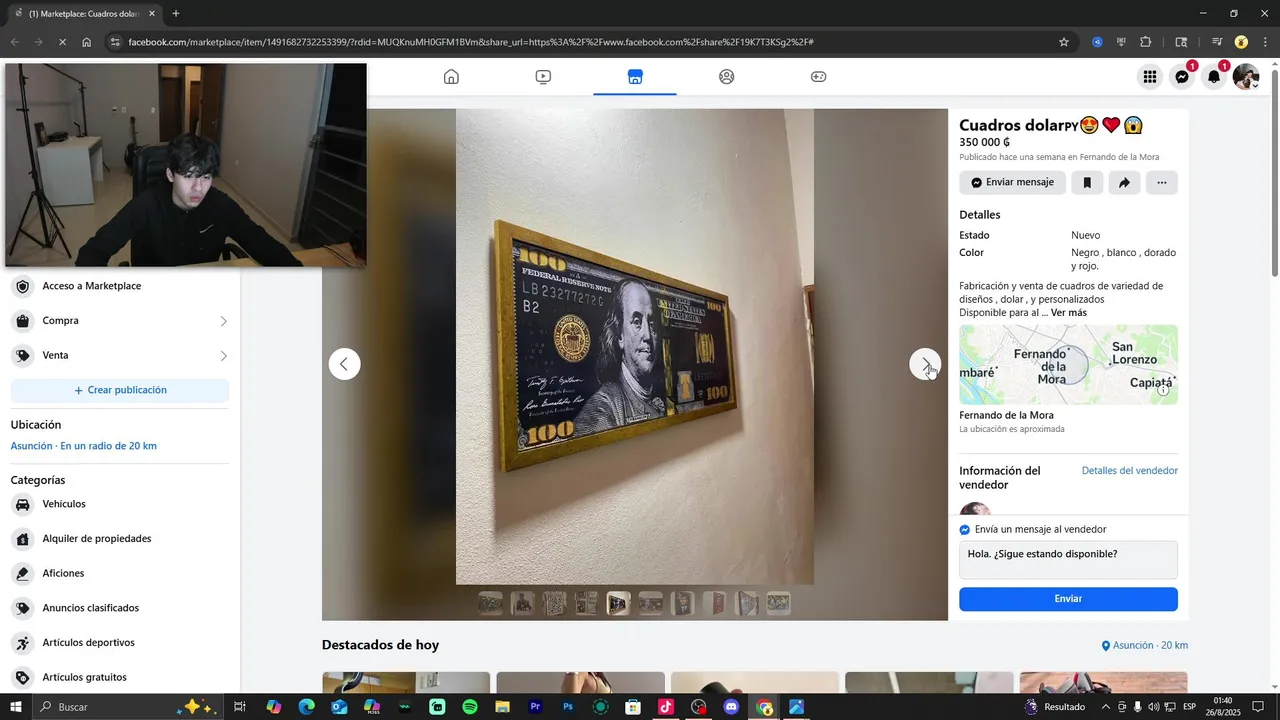Open Adobe Premiere Pro from taskbar
Image resolution: width=1280 pixels, height=720 pixels.
535,707
